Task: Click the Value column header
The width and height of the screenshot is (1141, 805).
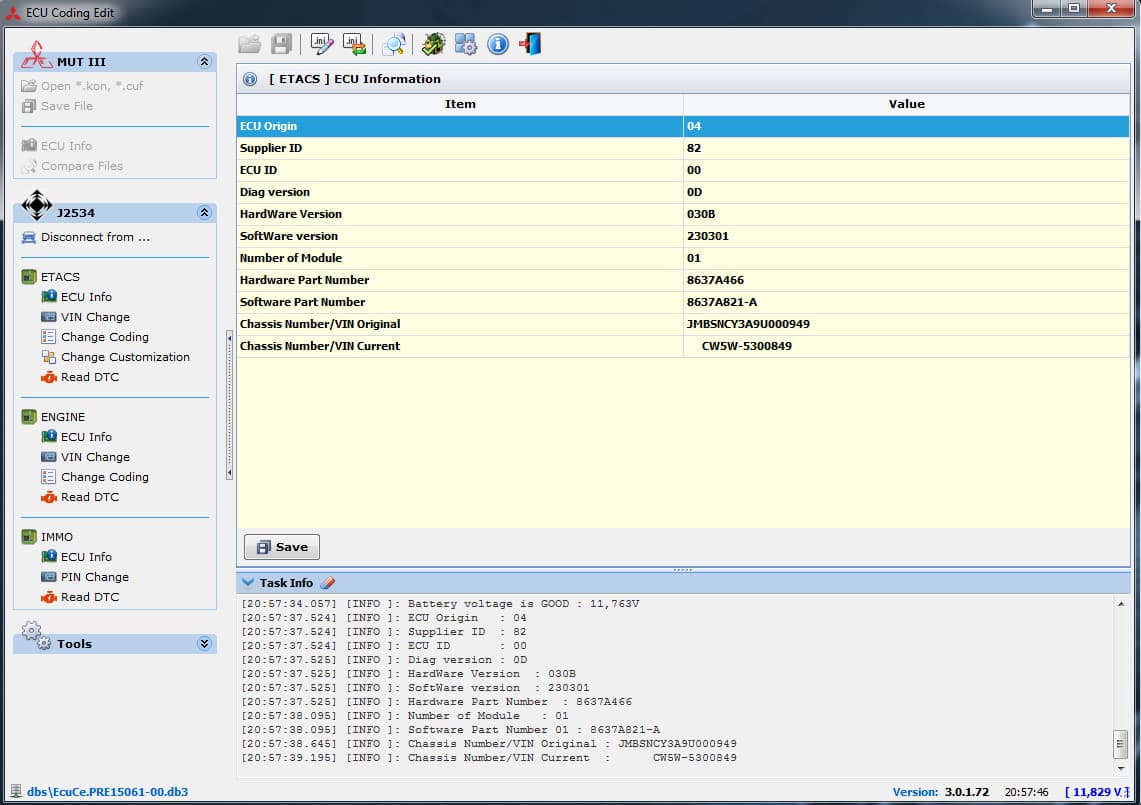Action: pyautogui.click(x=907, y=104)
